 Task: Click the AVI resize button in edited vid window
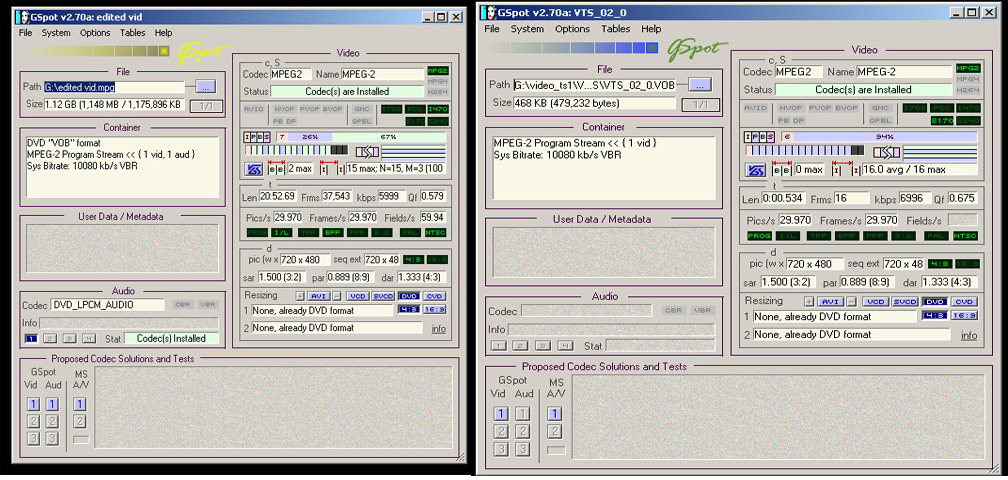point(319,296)
